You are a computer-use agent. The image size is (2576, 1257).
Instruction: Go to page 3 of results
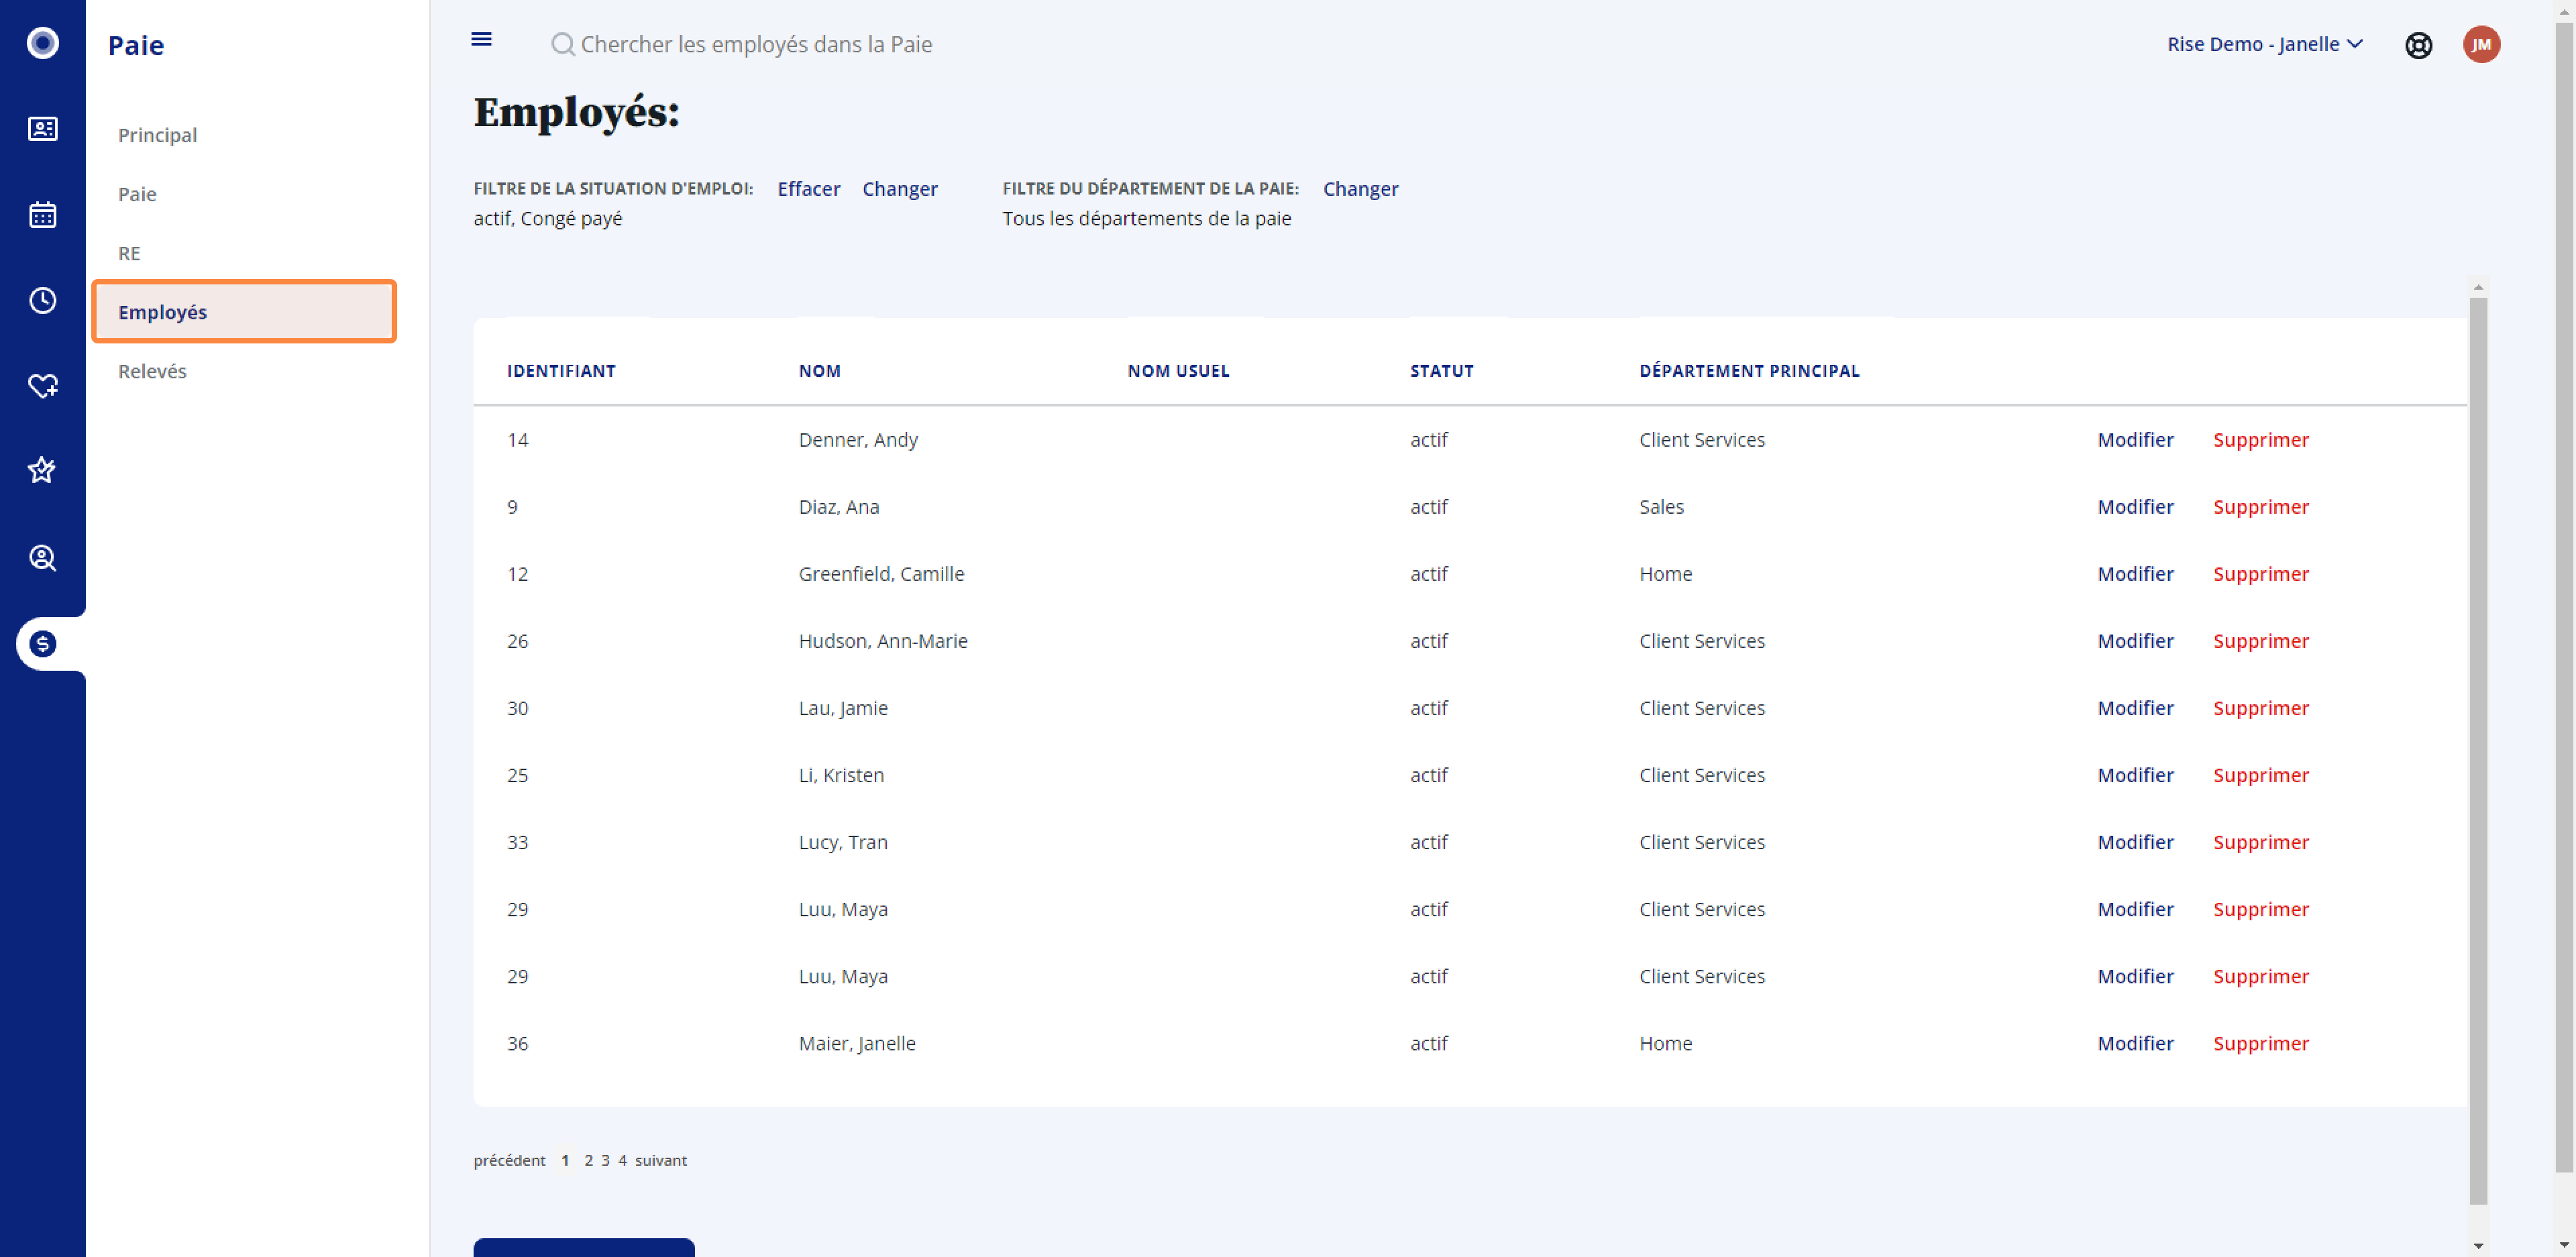(x=605, y=1160)
